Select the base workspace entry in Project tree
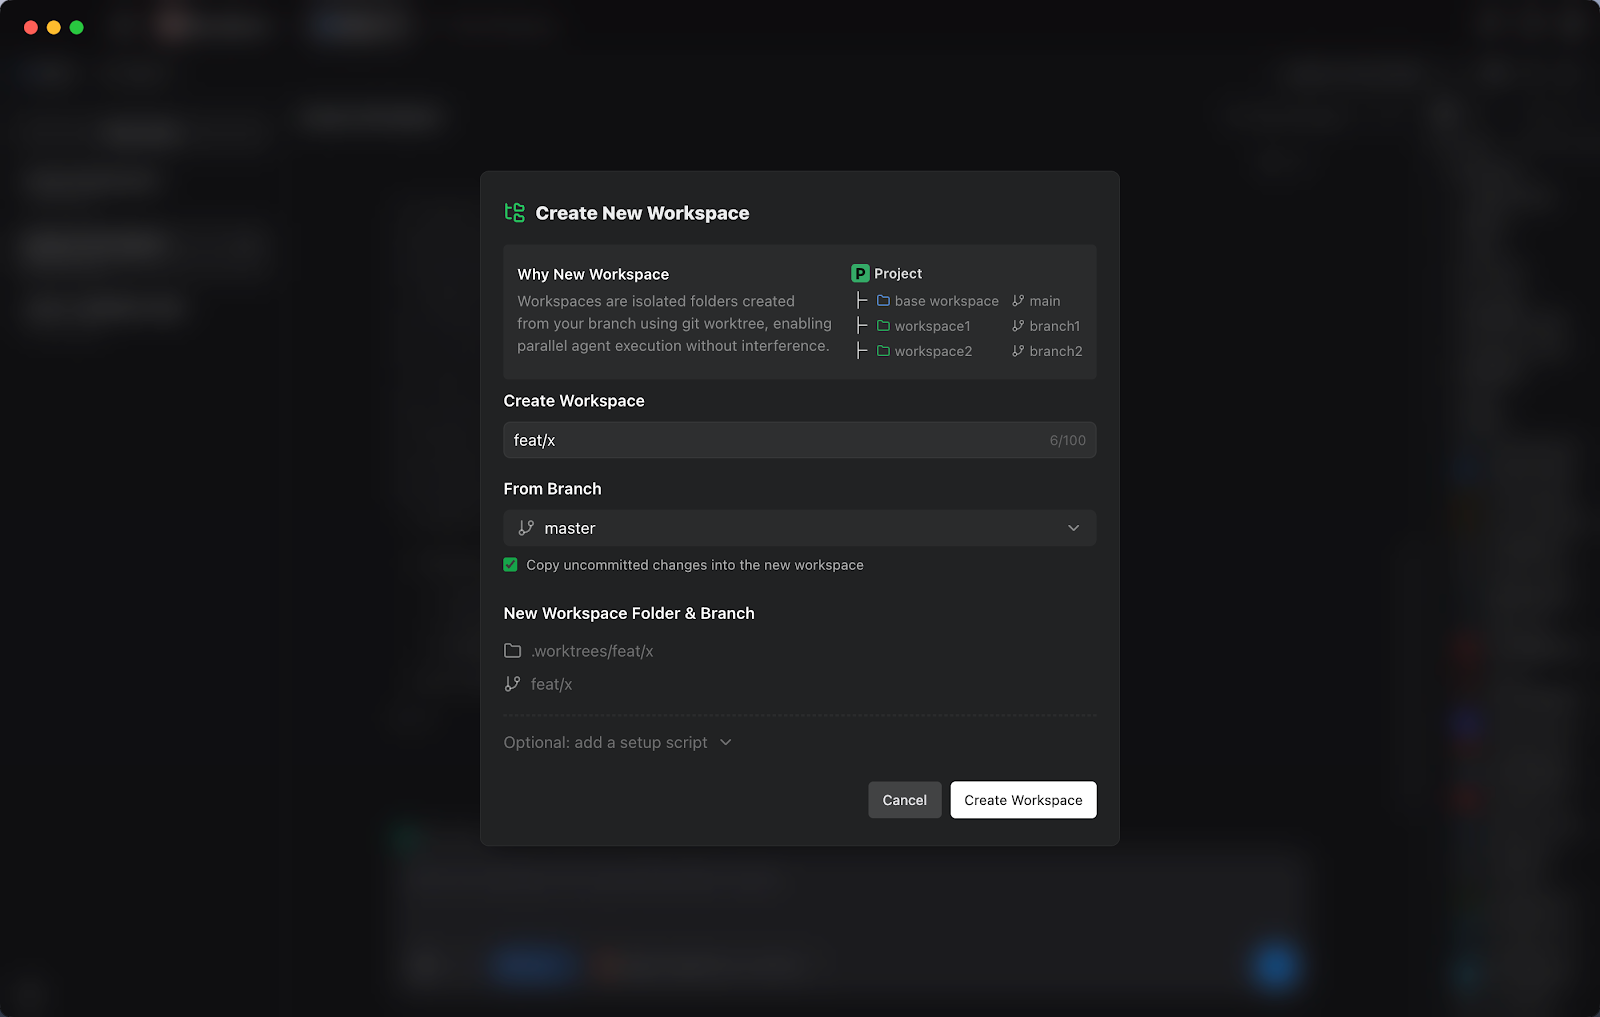The height and width of the screenshot is (1017, 1600). click(945, 300)
